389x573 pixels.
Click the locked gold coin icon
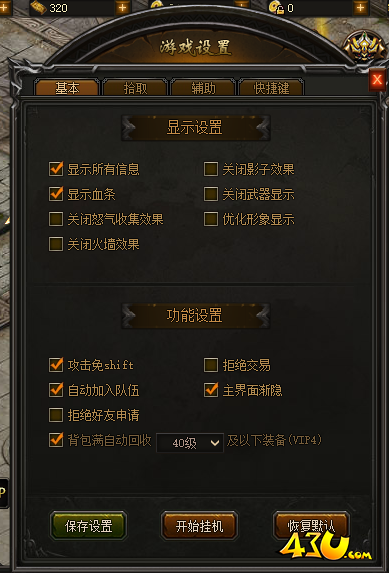pos(276,8)
